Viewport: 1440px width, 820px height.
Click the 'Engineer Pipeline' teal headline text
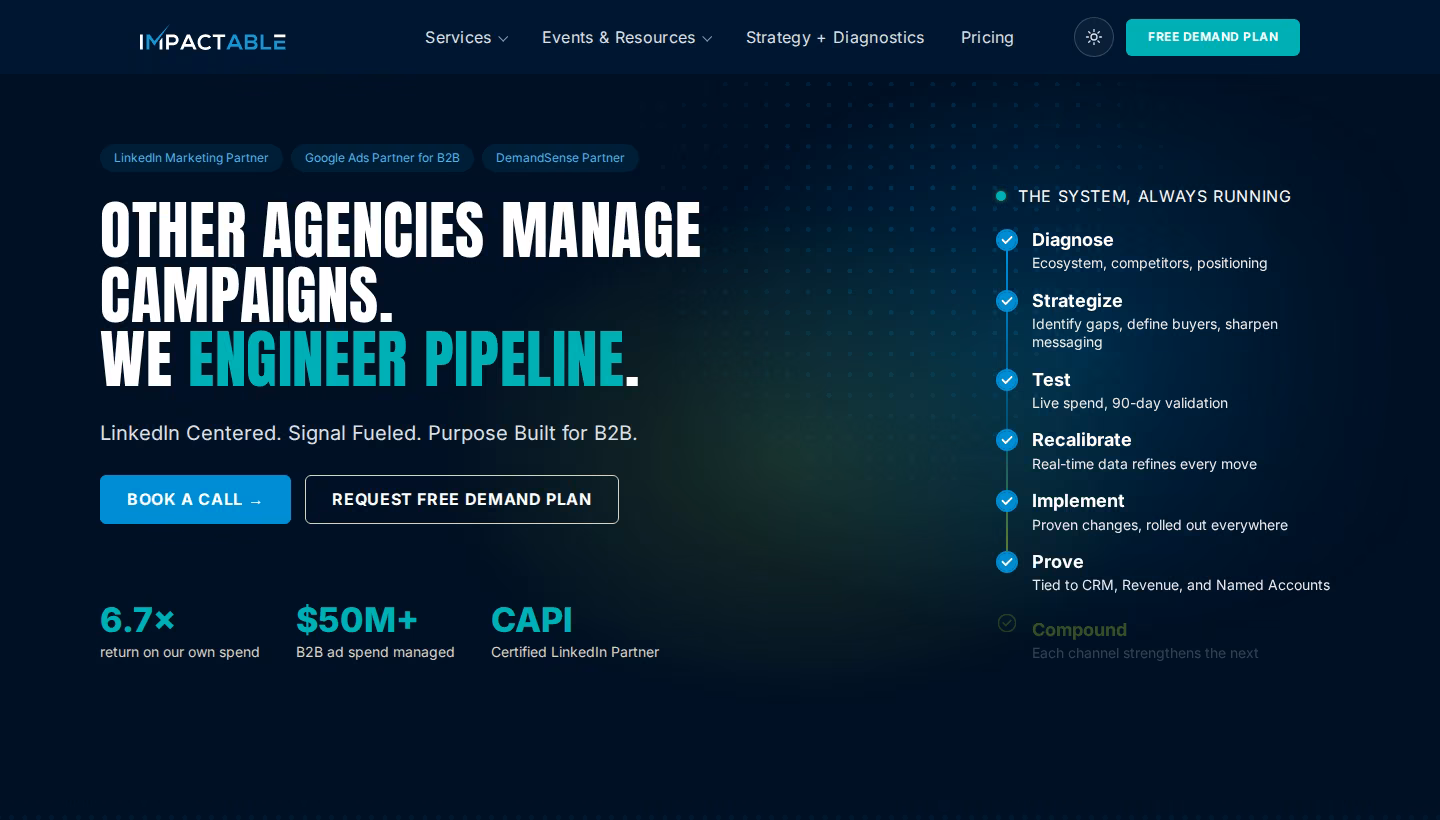pos(406,359)
